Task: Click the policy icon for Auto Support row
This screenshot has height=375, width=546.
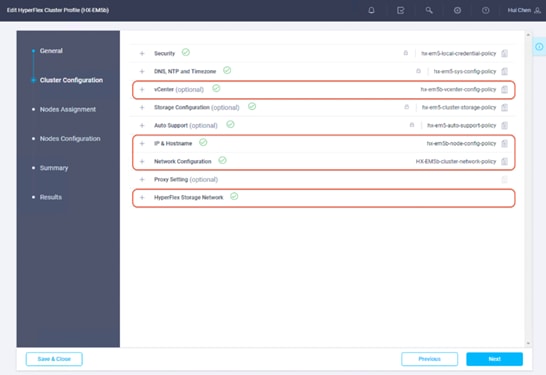Action: pyautogui.click(x=504, y=125)
